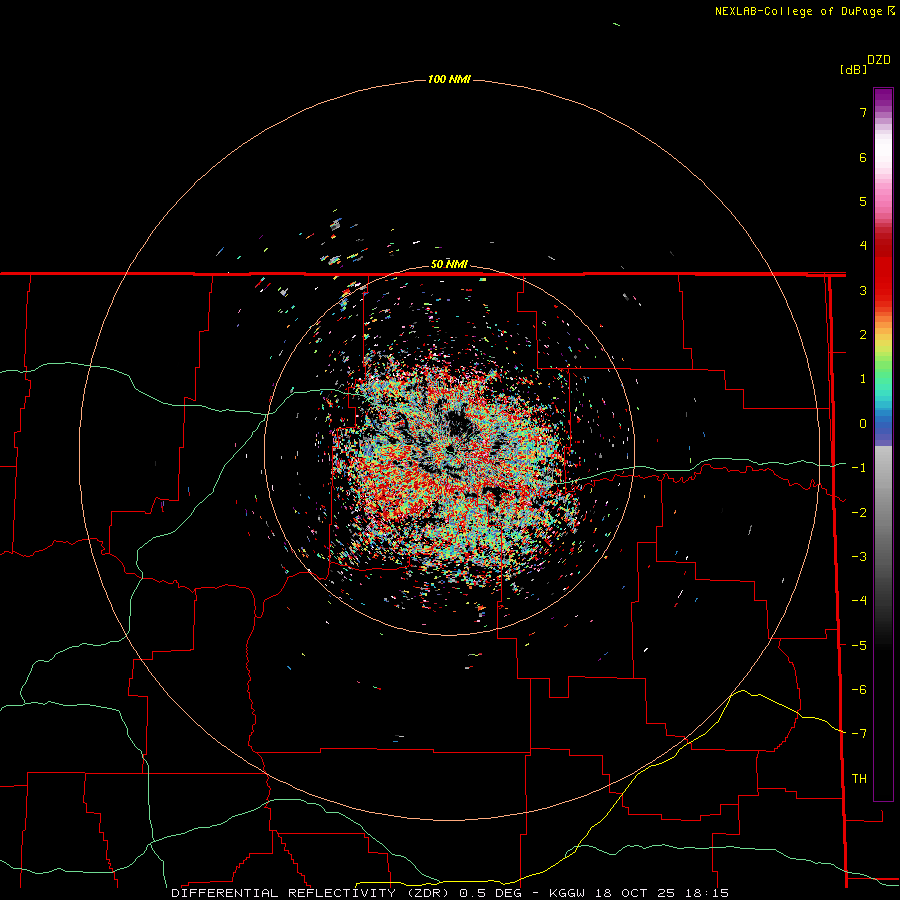The height and width of the screenshot is (900, 900).
Task: Click the color scale value -7
Action: tap(859, 734)
